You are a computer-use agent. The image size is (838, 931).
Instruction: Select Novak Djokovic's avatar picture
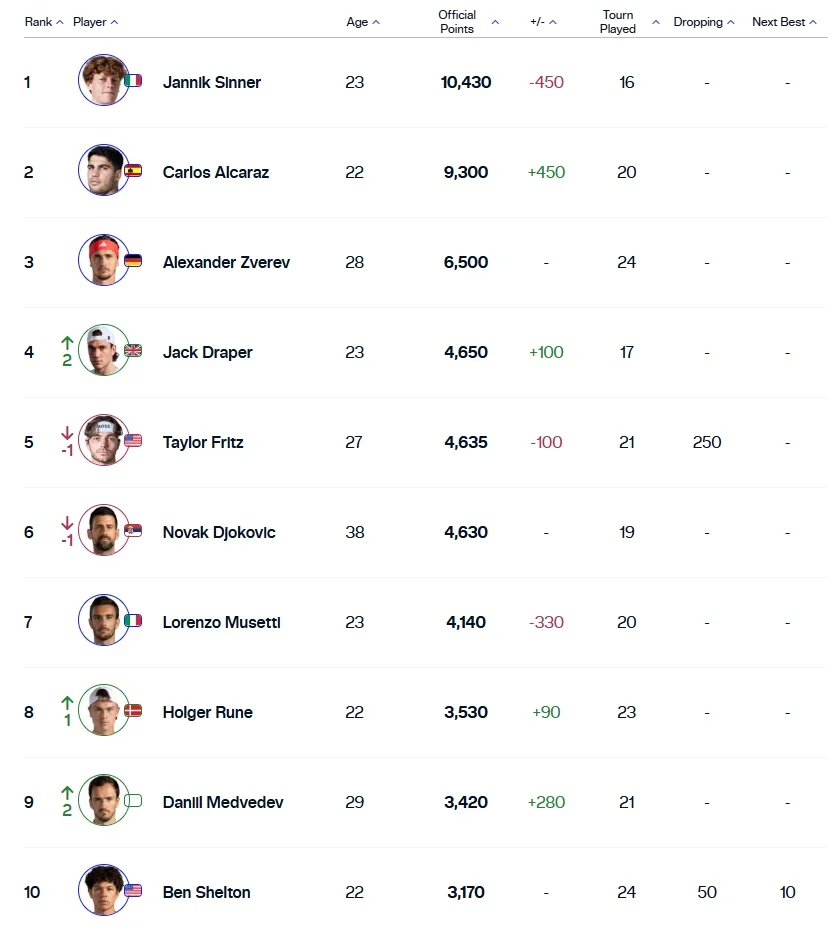[103, 531]
